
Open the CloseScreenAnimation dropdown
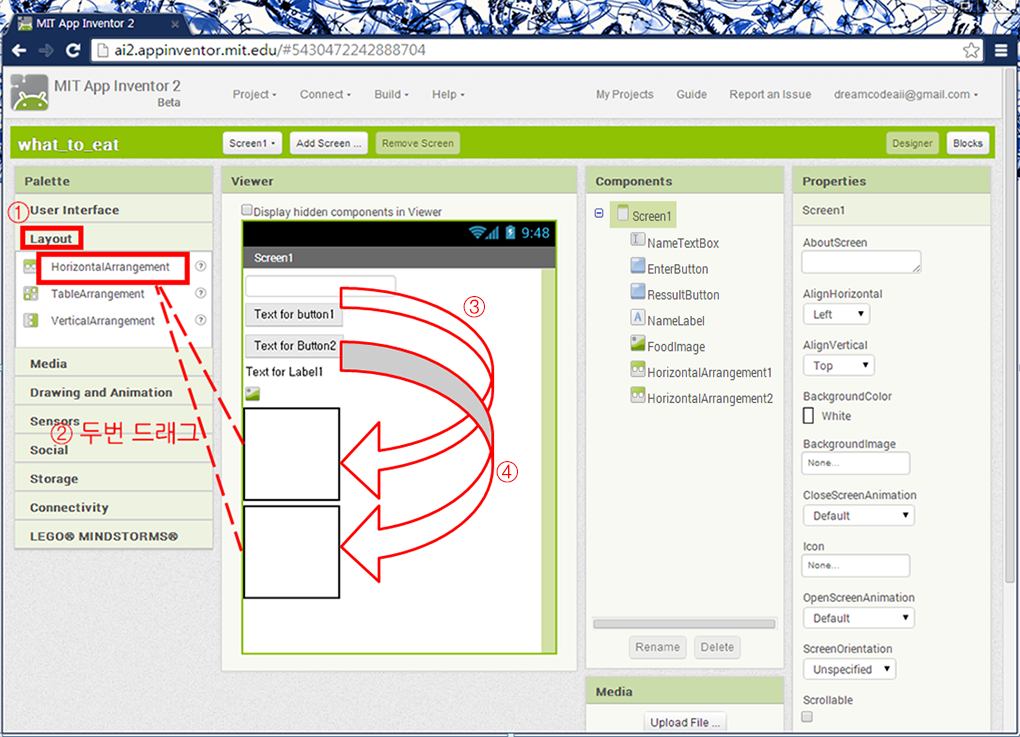[859, 516]
